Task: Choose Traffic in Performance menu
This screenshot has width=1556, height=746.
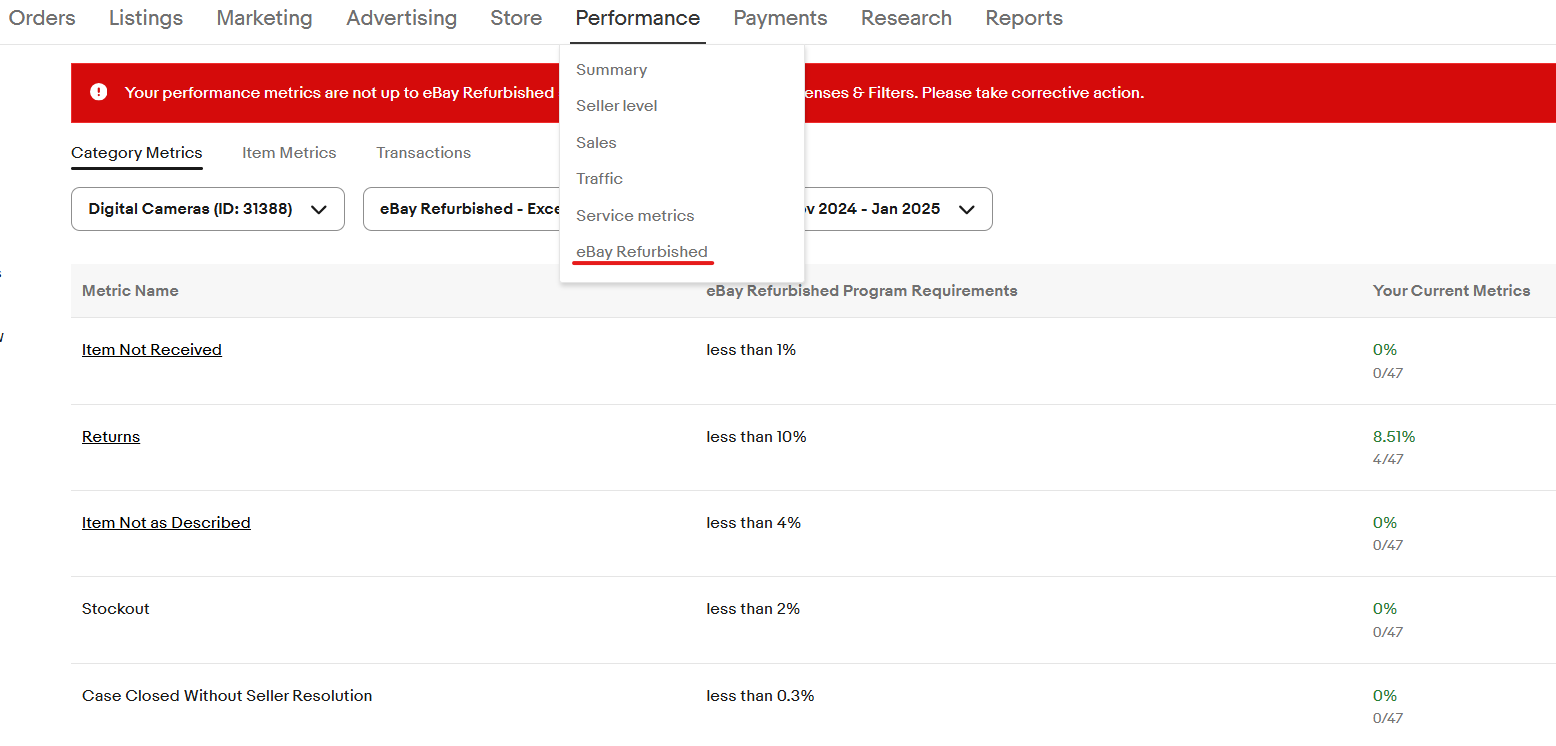Action: 599,179
